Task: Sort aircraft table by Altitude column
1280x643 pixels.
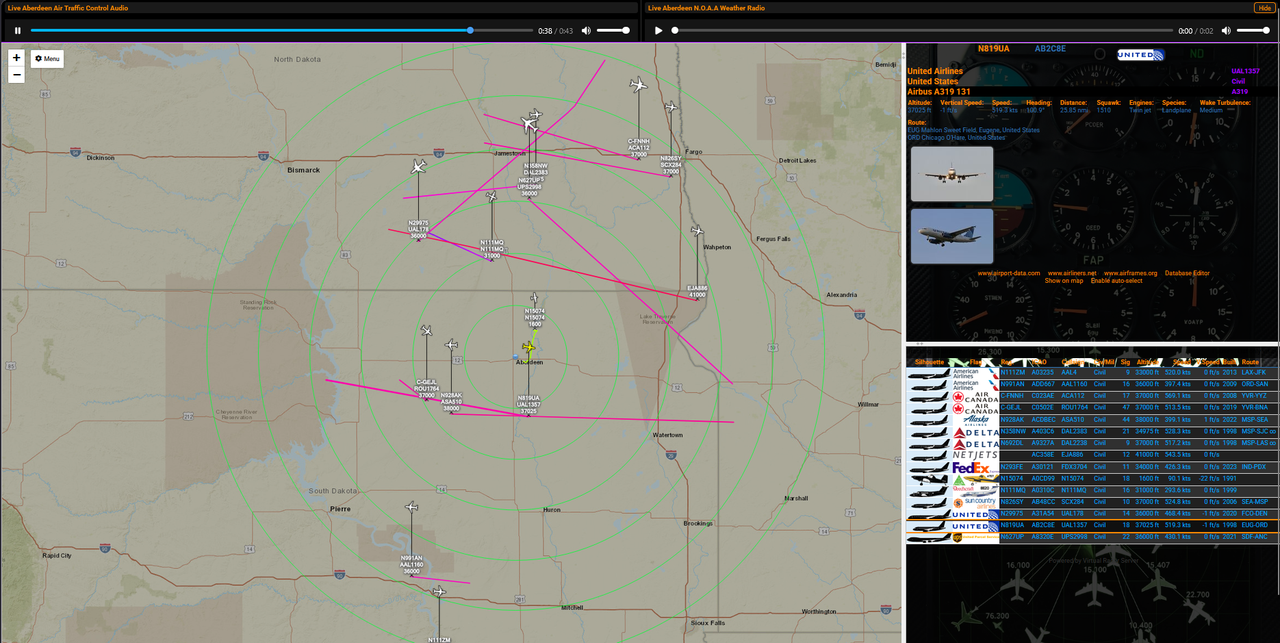Action: coord(1146,362)
